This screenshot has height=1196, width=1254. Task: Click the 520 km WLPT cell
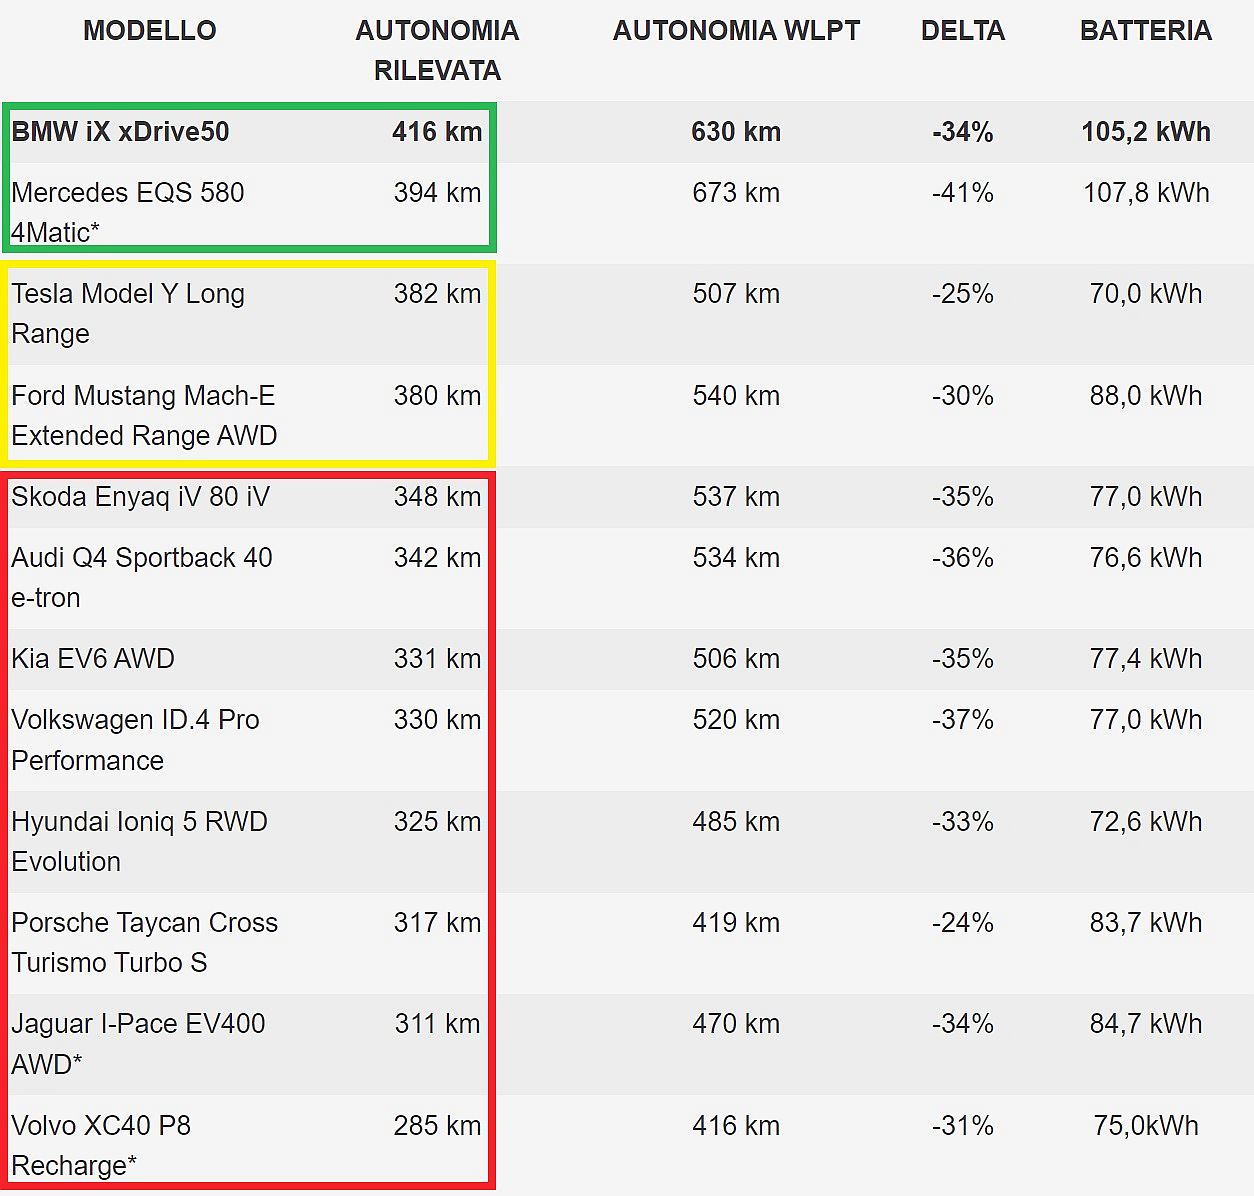(x=736, y=719)
